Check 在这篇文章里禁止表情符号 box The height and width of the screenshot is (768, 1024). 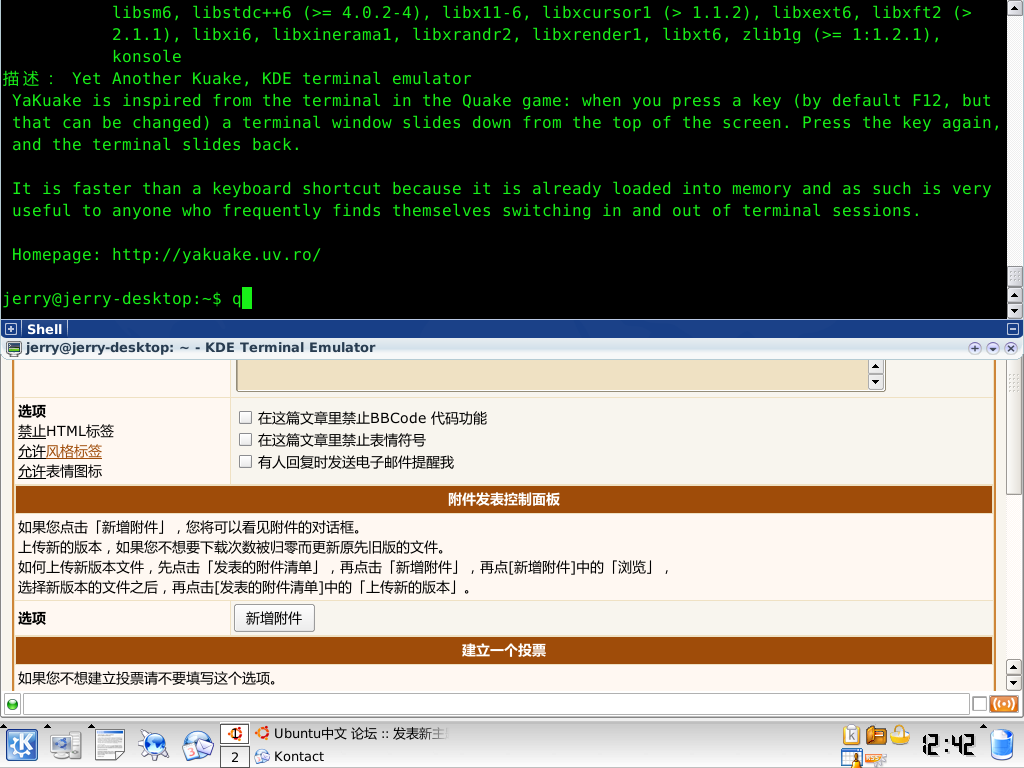click(246, 440)
